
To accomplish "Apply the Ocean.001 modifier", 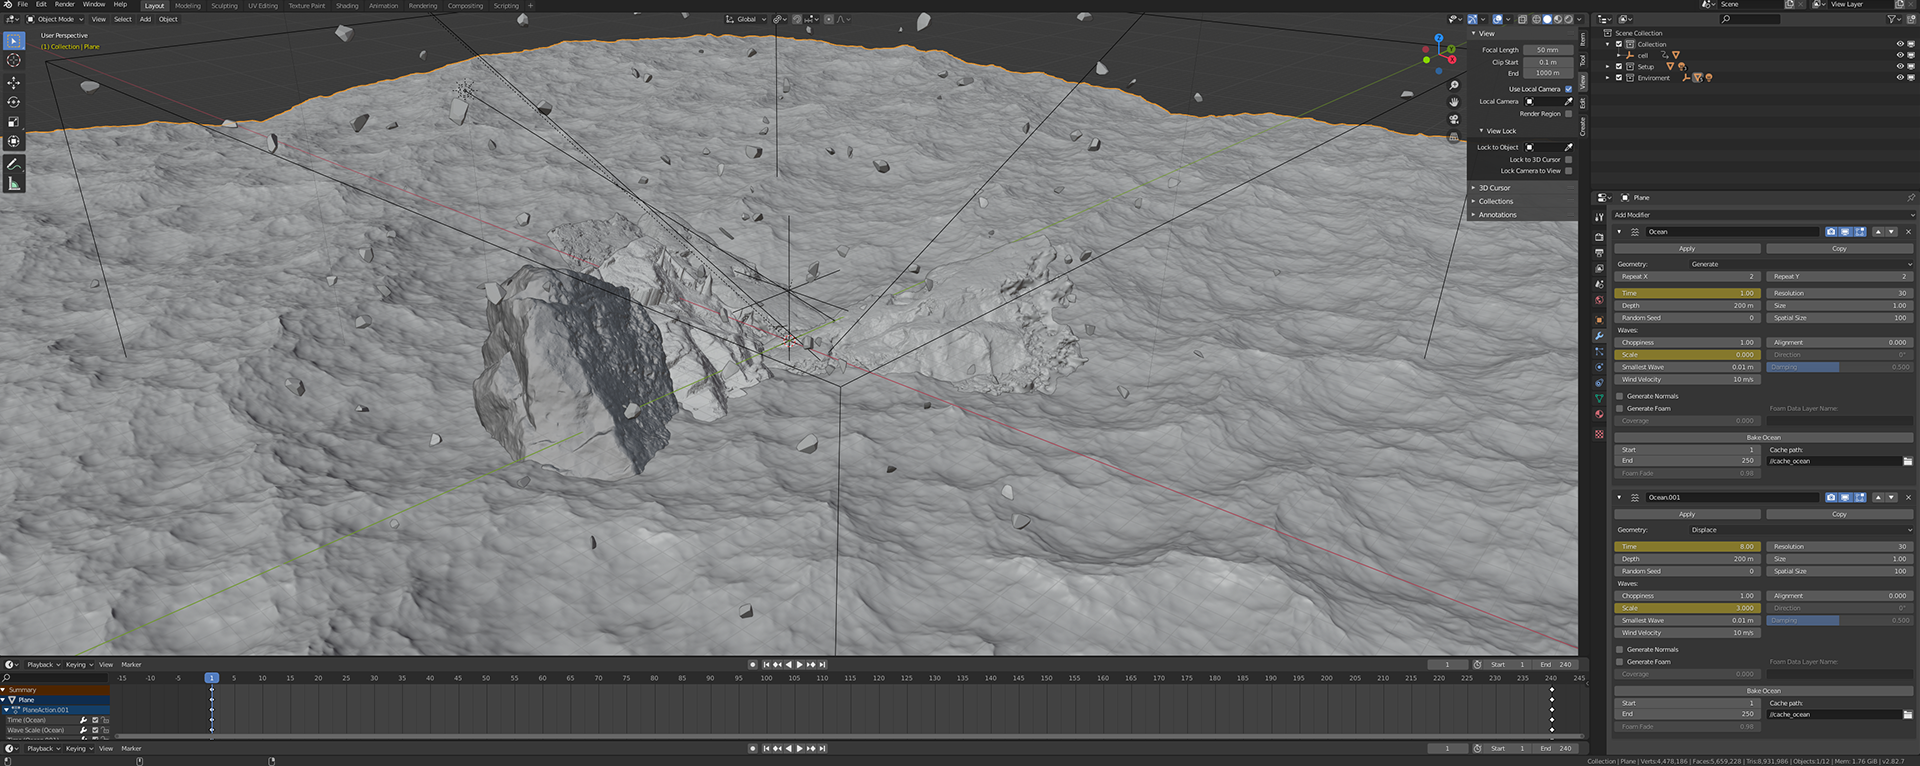I will point(1687,514).
